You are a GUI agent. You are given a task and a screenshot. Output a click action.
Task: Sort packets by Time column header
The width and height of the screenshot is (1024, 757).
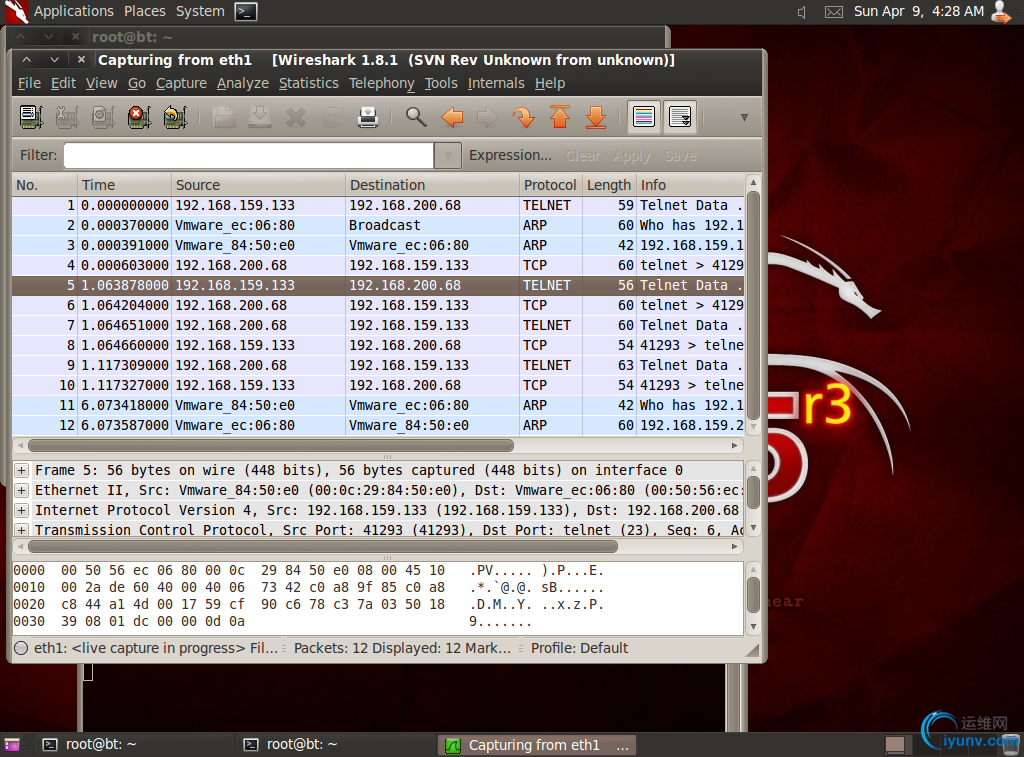point(124,185)
